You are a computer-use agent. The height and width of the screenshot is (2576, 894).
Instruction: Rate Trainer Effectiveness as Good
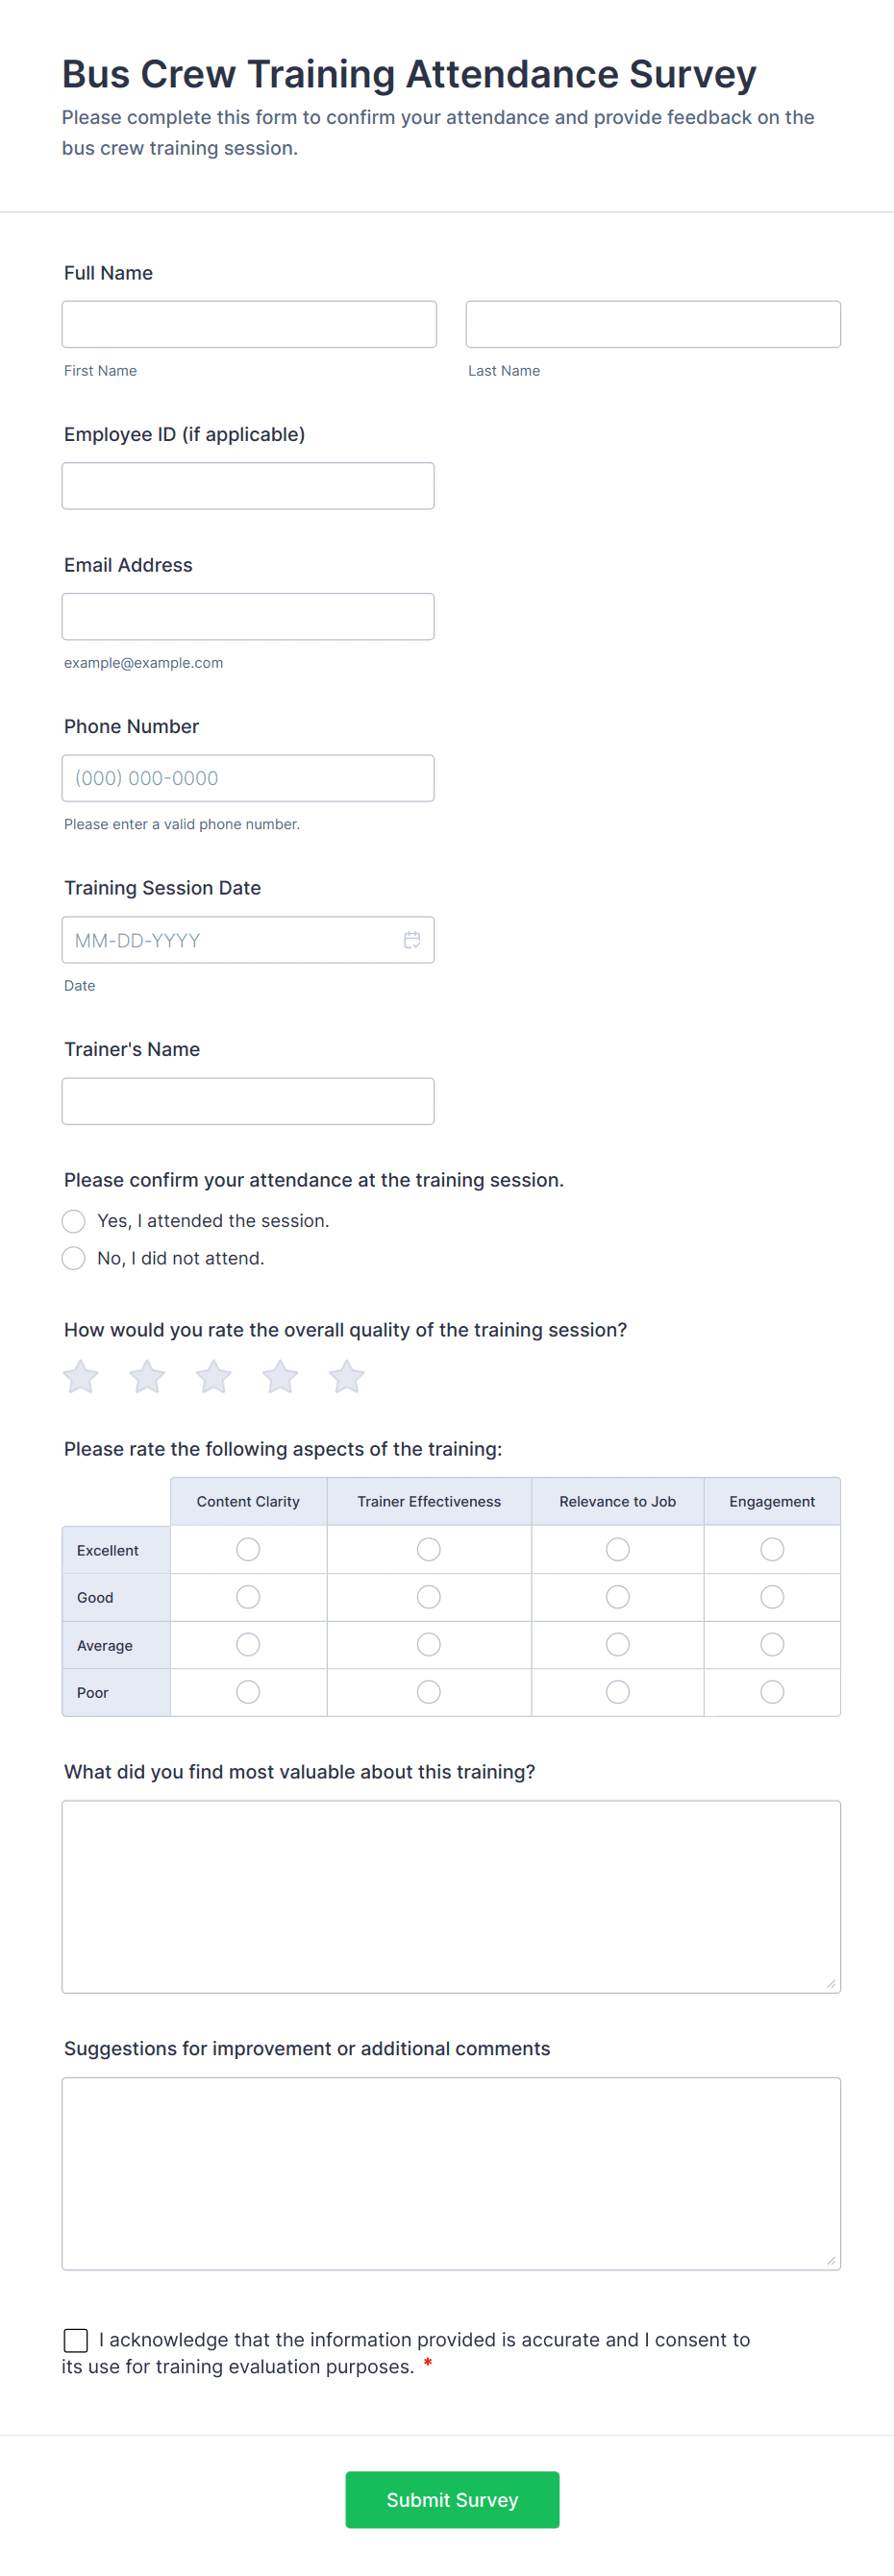[x=429, y=1597]
